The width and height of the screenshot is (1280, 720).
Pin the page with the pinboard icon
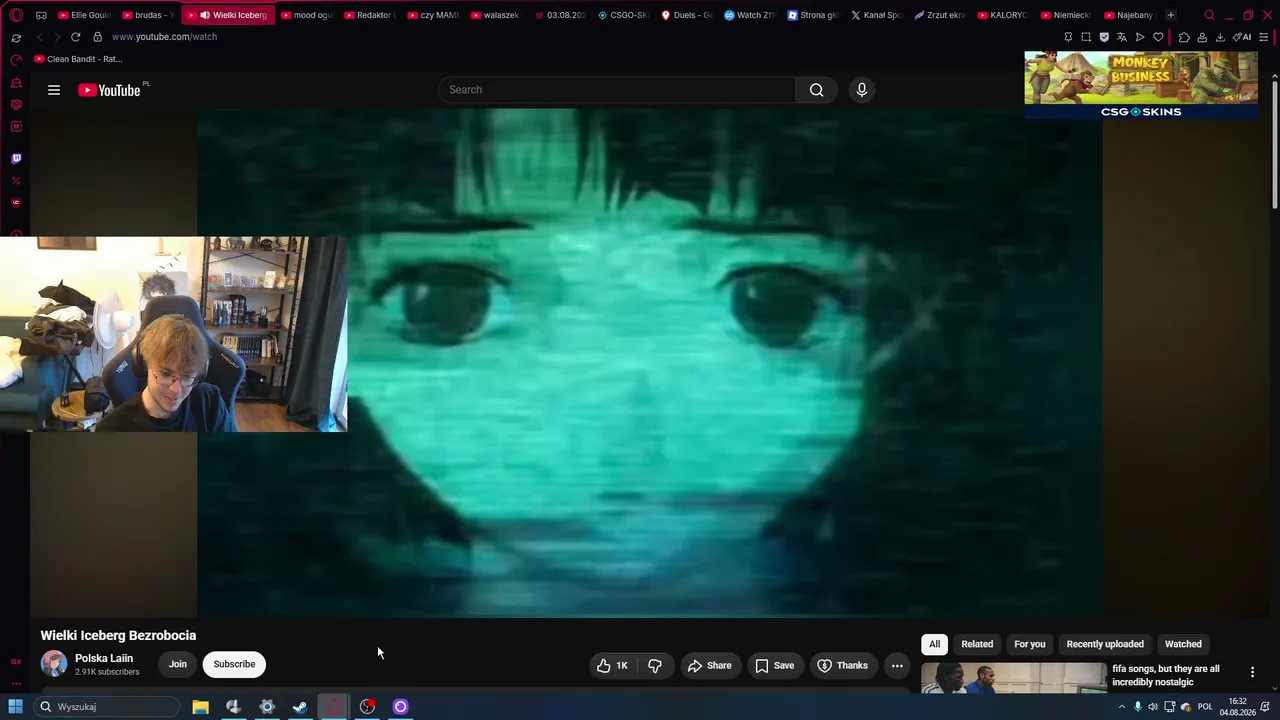(1068, 37)
